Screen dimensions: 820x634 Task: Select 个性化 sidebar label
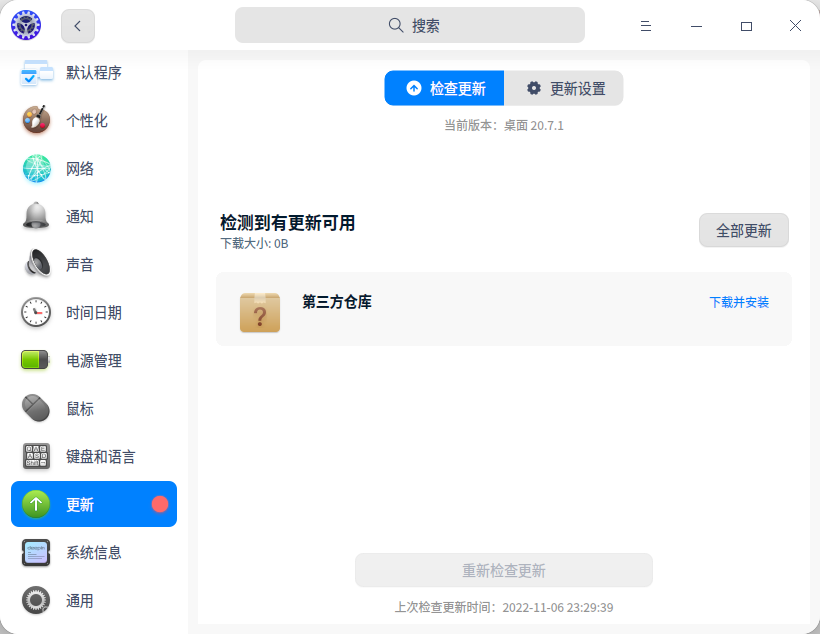coord(87,121)
